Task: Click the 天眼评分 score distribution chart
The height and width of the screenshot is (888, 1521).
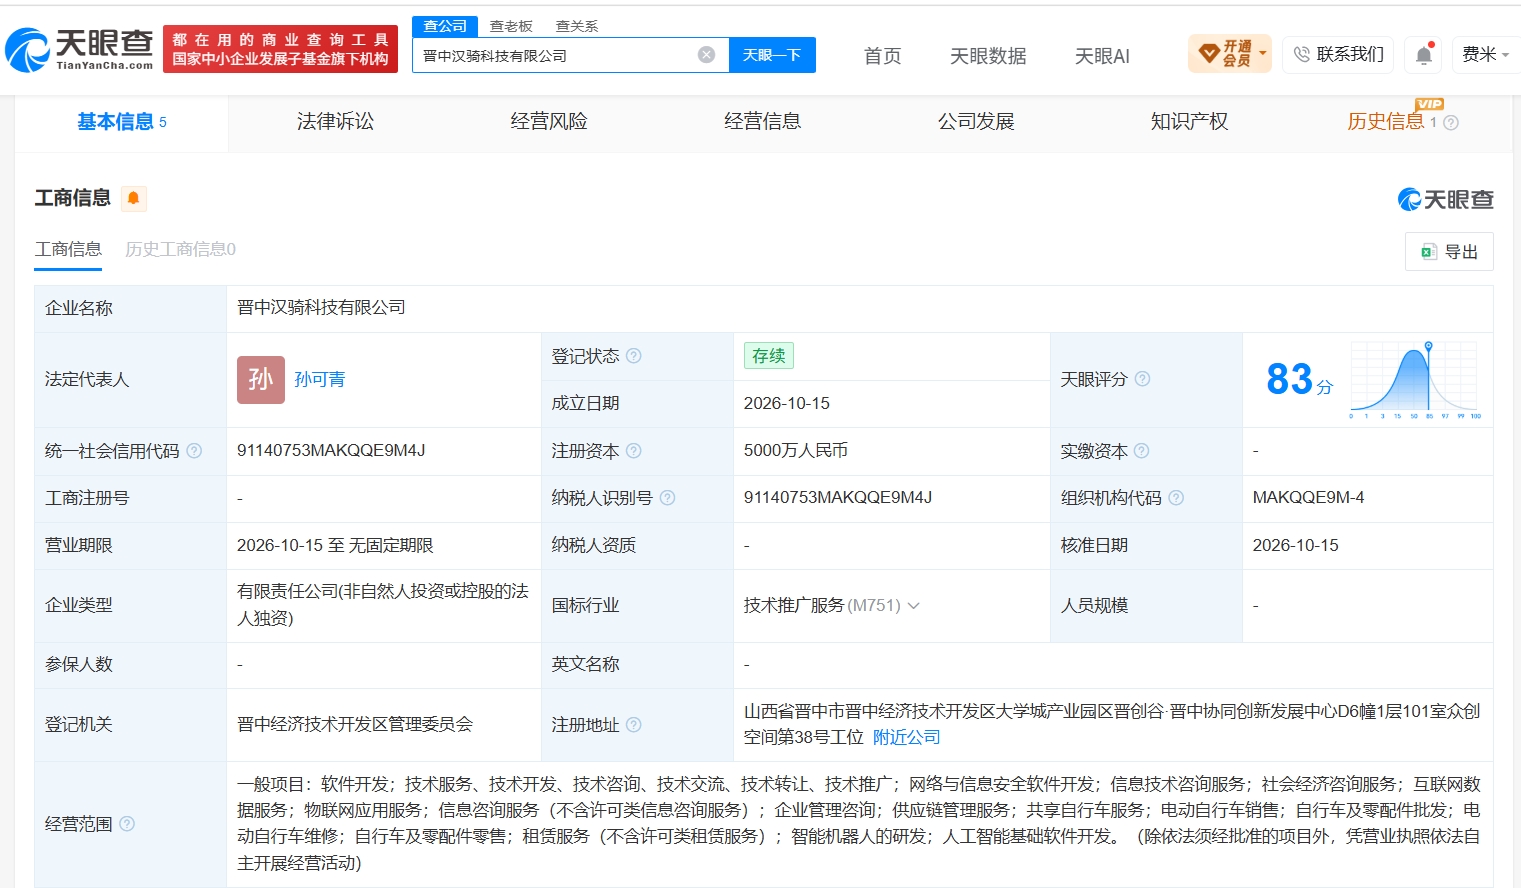Action: (x=1415, y=380)
